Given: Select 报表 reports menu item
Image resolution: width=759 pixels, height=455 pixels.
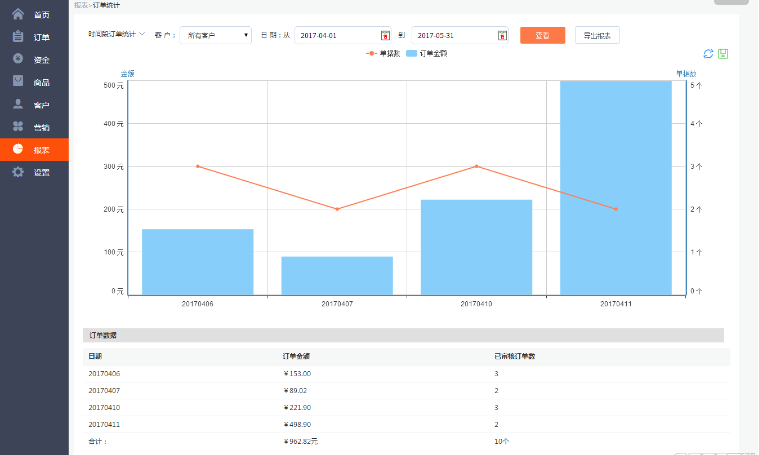Looking at the screenshot, I should point(34,150).
